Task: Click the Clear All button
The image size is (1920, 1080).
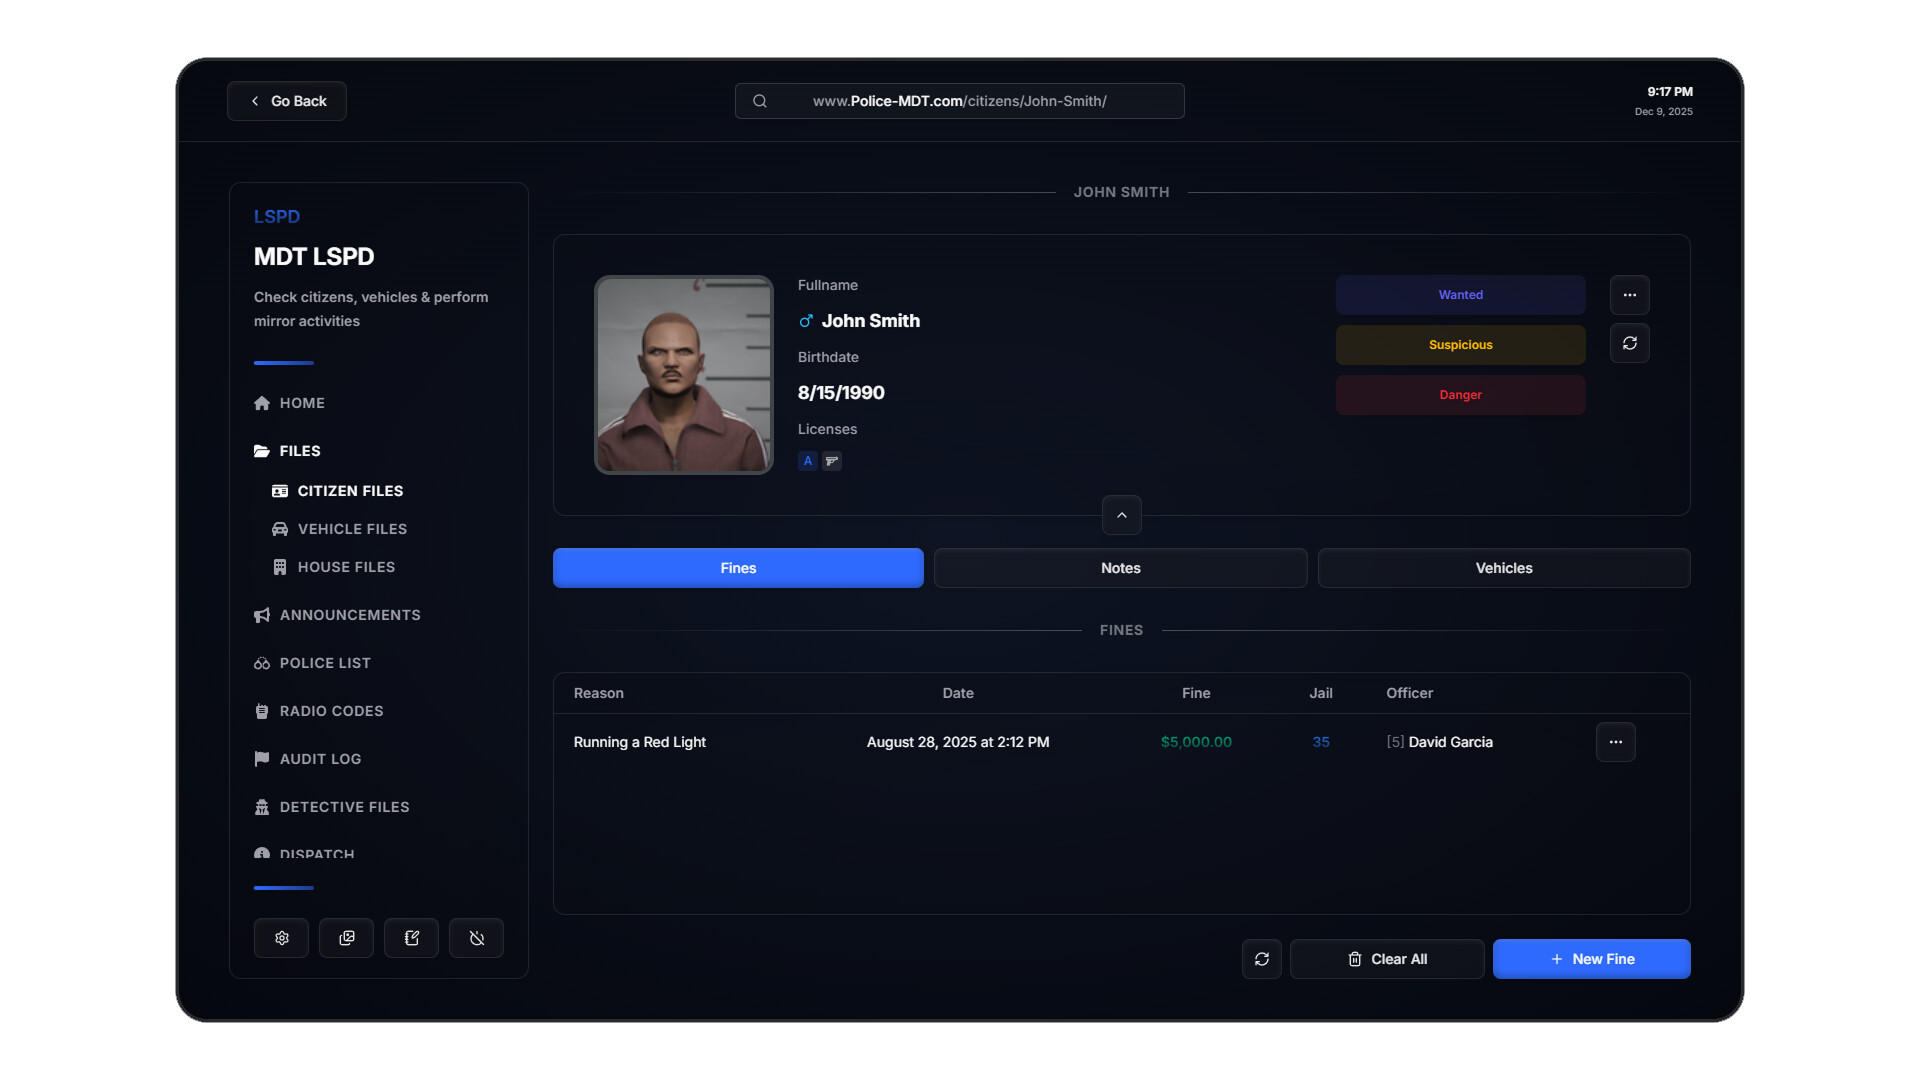Action: pos(1386,959)
